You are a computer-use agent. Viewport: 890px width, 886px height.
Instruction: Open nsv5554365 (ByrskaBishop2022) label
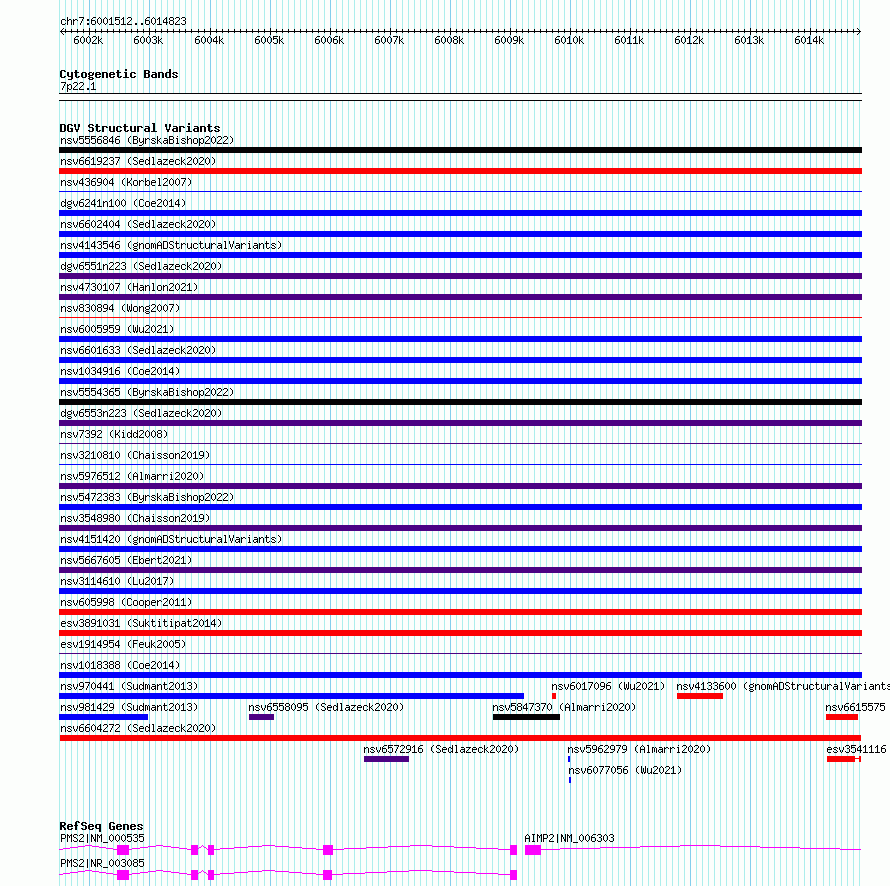pos(147,392)
